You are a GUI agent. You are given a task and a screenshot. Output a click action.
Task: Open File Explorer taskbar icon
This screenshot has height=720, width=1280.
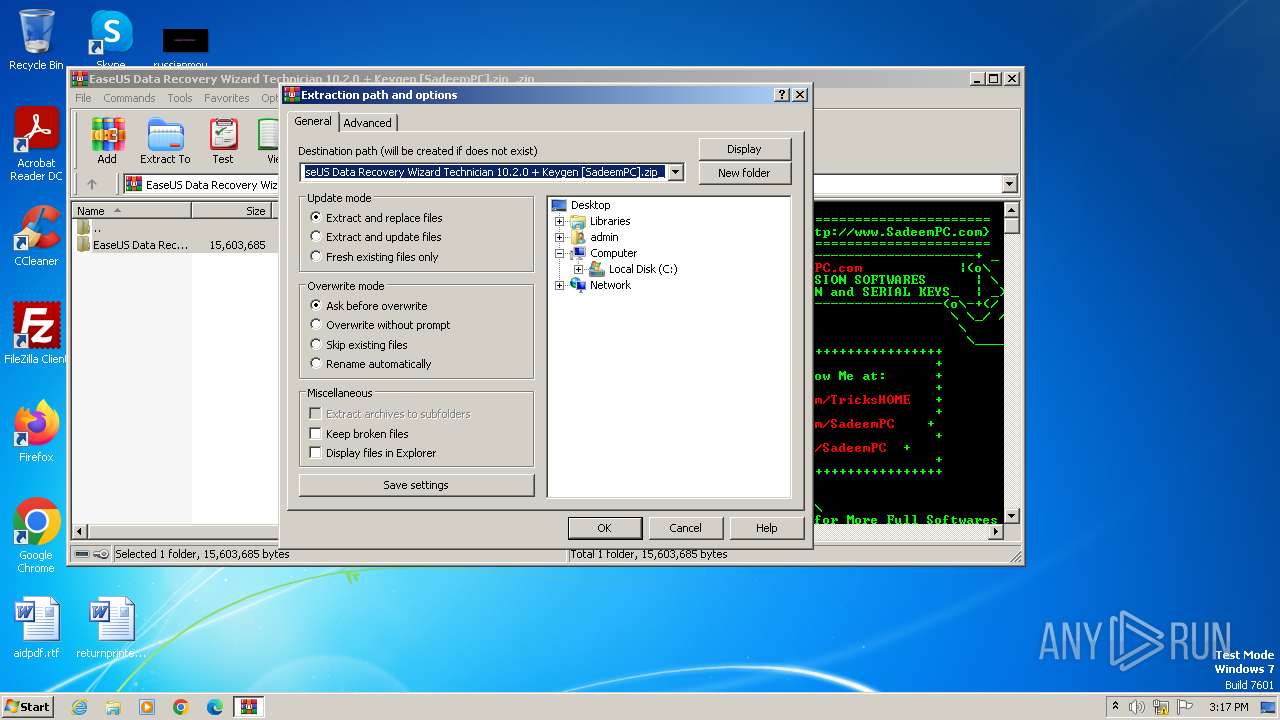coord(113,707)
